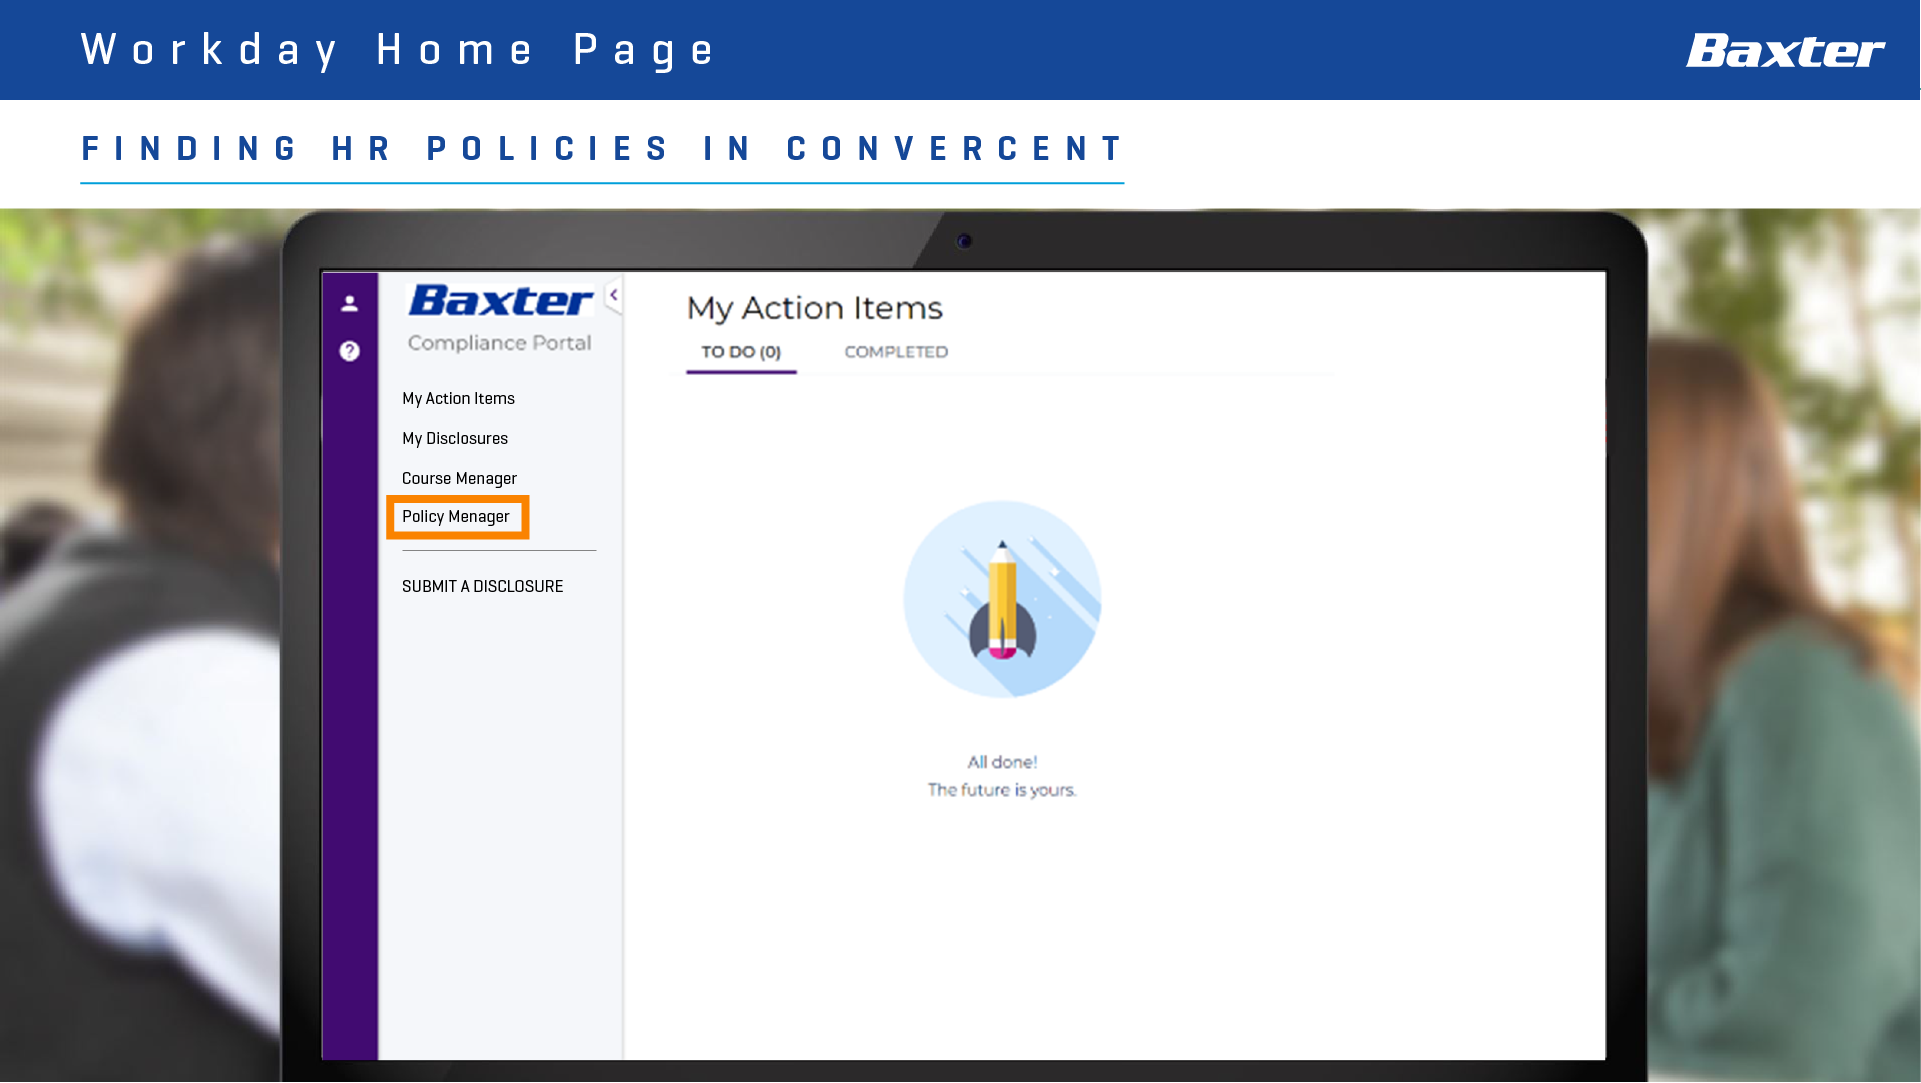Viewport: 1921px width, 1083px height.
Task: Click the pencil rocket illustration
Action: click(1002, 599)
